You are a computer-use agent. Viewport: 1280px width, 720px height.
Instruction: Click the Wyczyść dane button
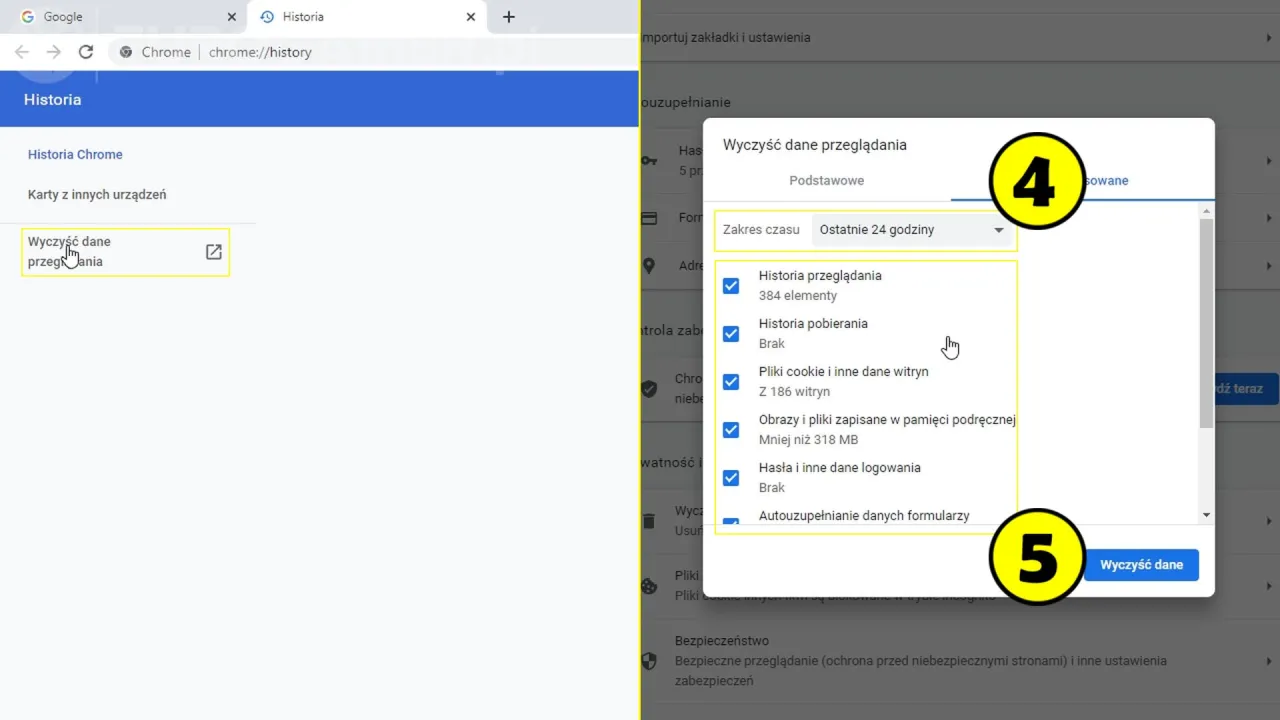1140,564
